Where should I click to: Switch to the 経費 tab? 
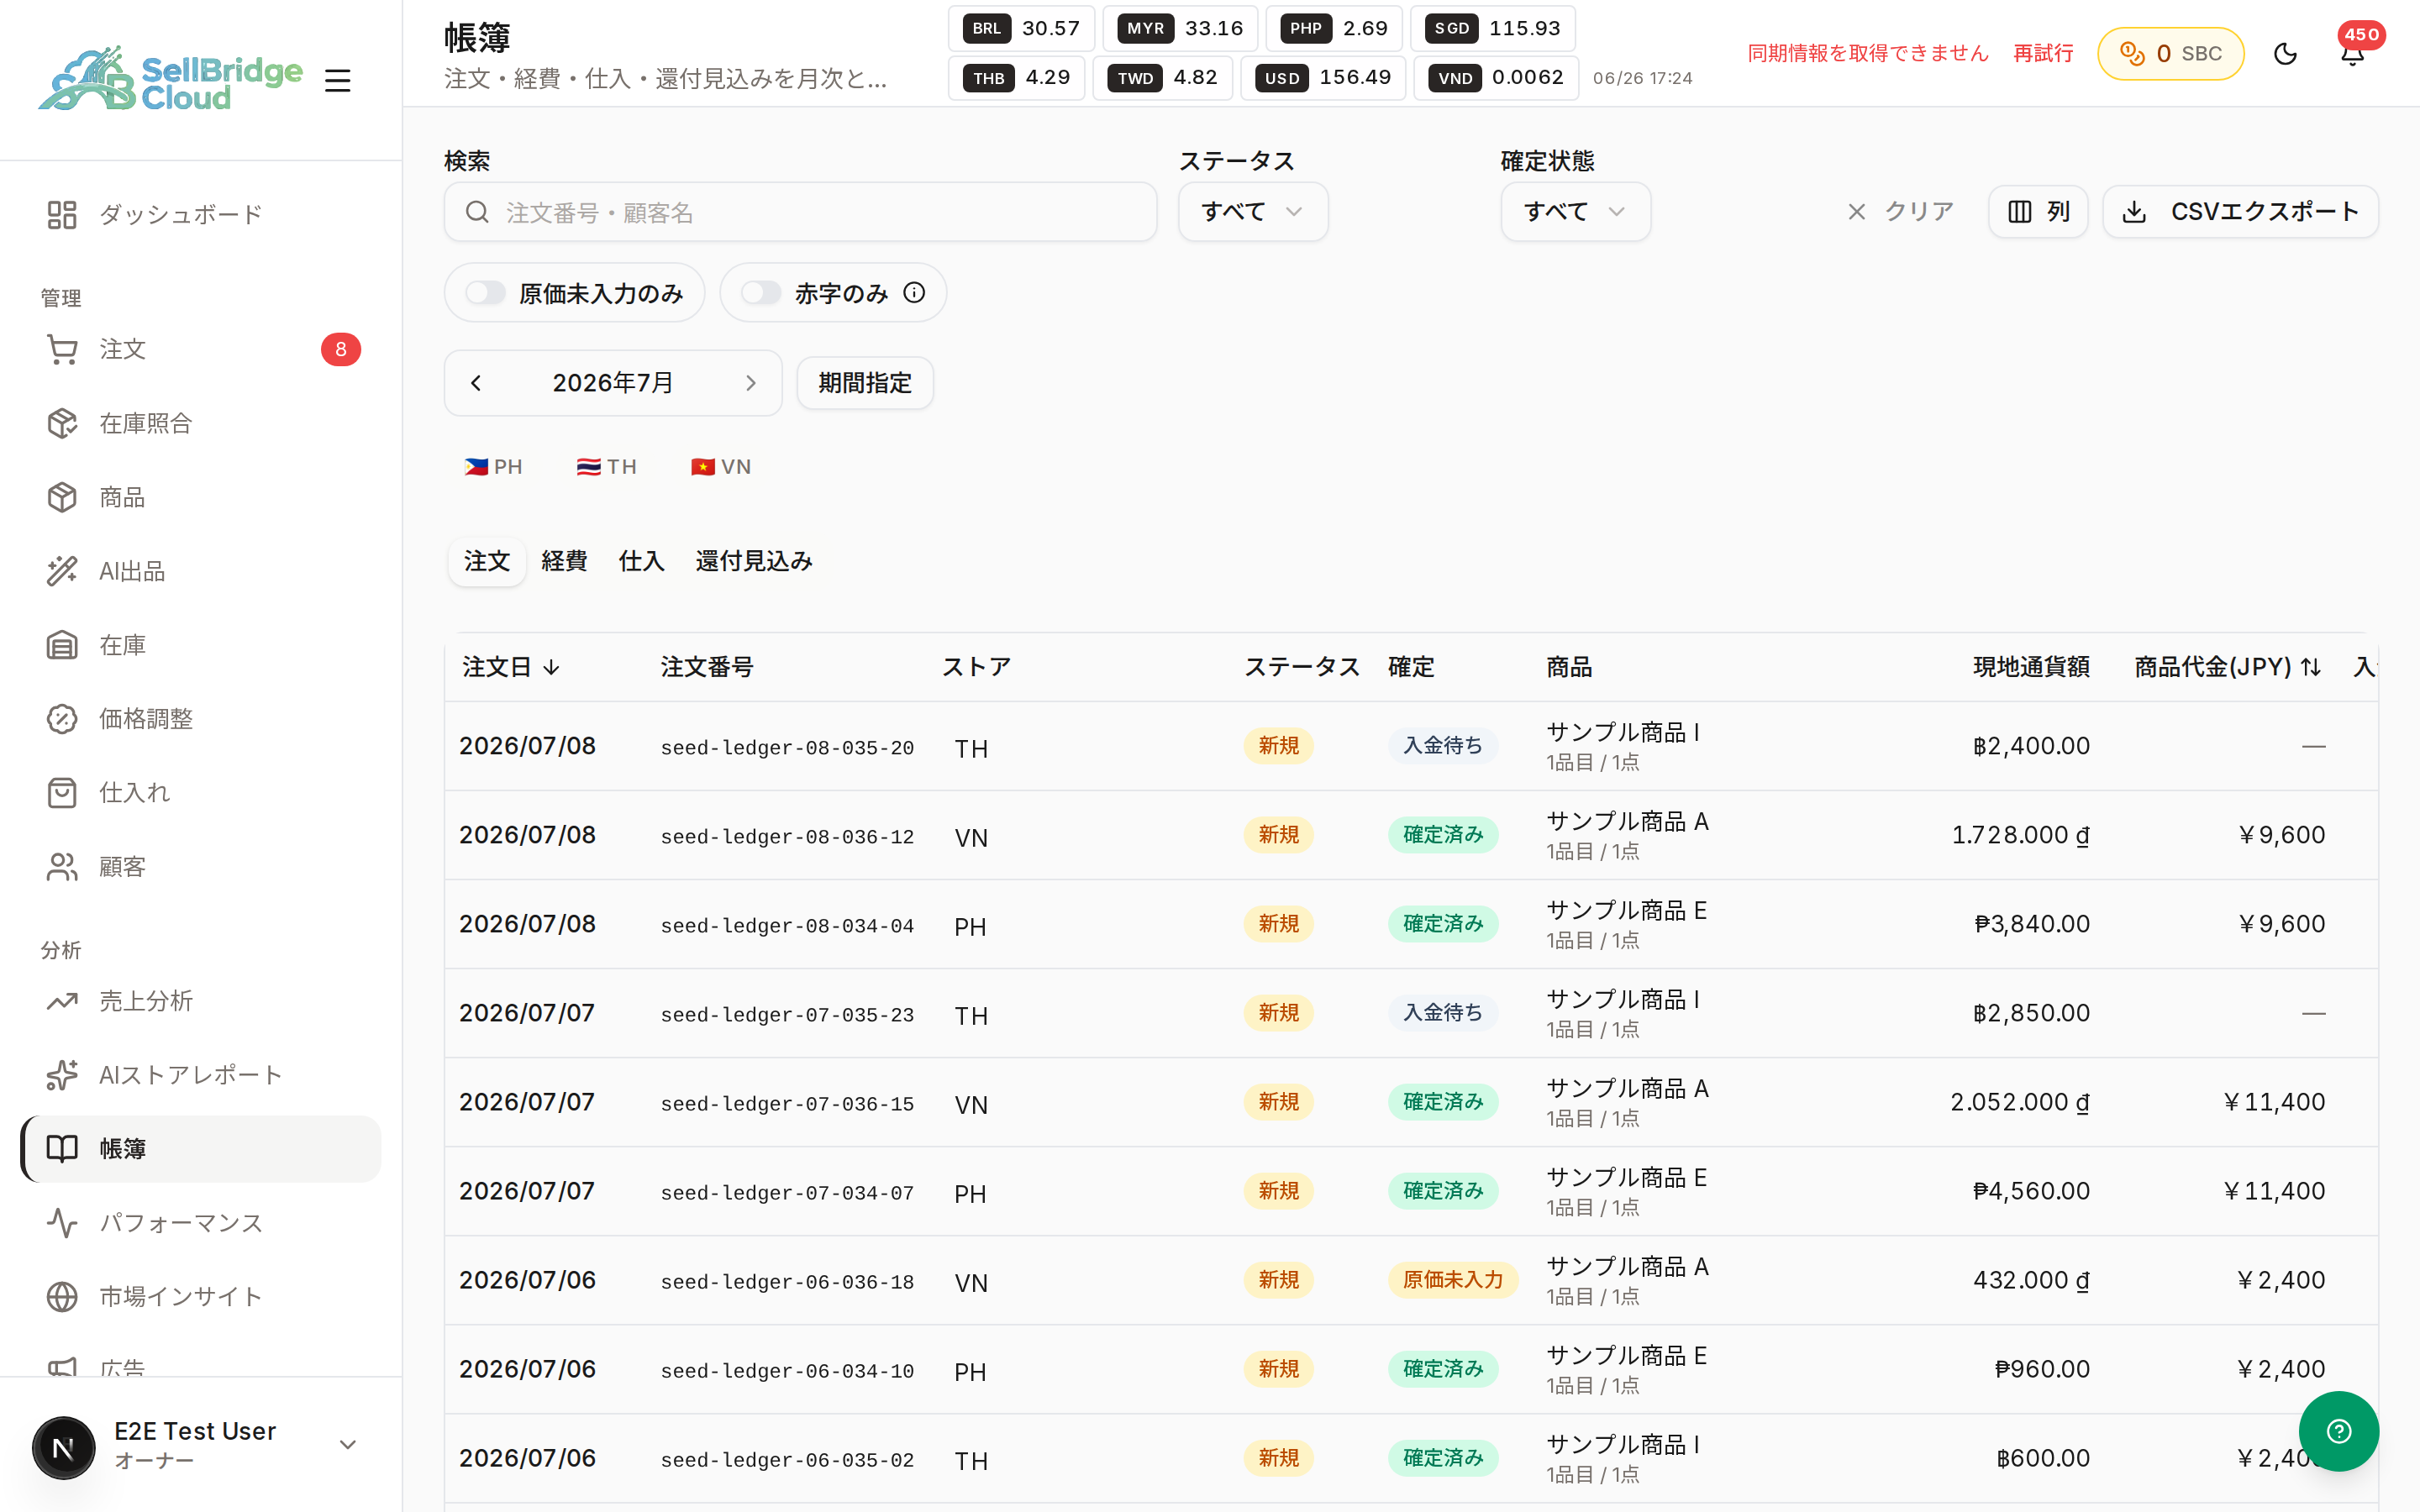point(564,561)
